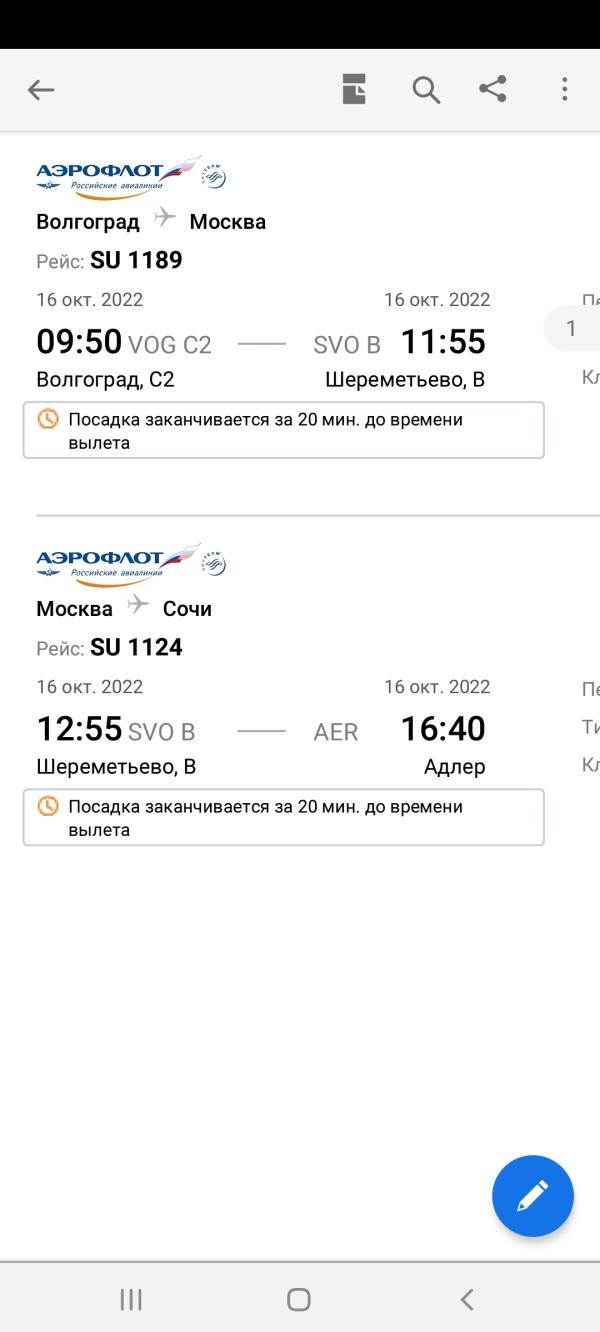Viewport: 600px width, 1332px height.
Task: Tap the back arrow in top bar
Action: pos(40,90)
